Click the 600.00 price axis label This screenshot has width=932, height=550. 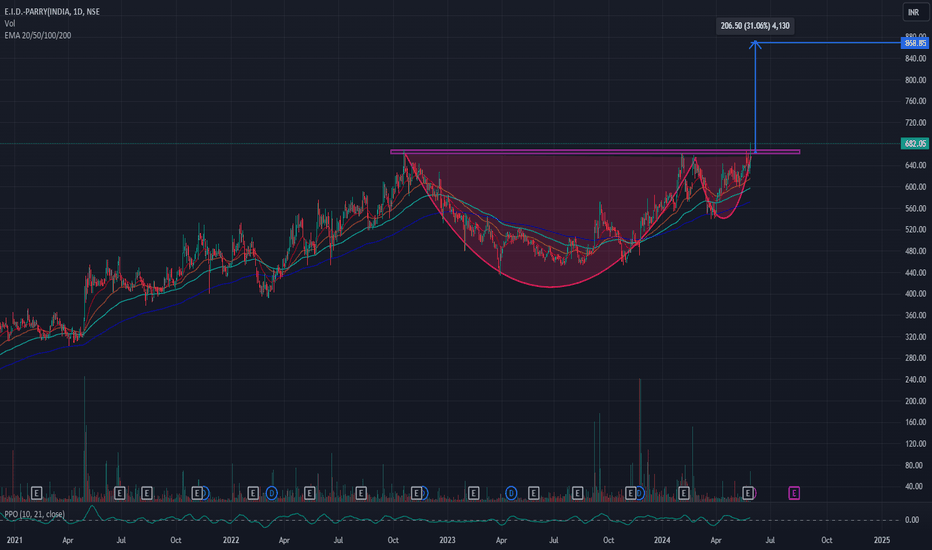click(915, 187)
